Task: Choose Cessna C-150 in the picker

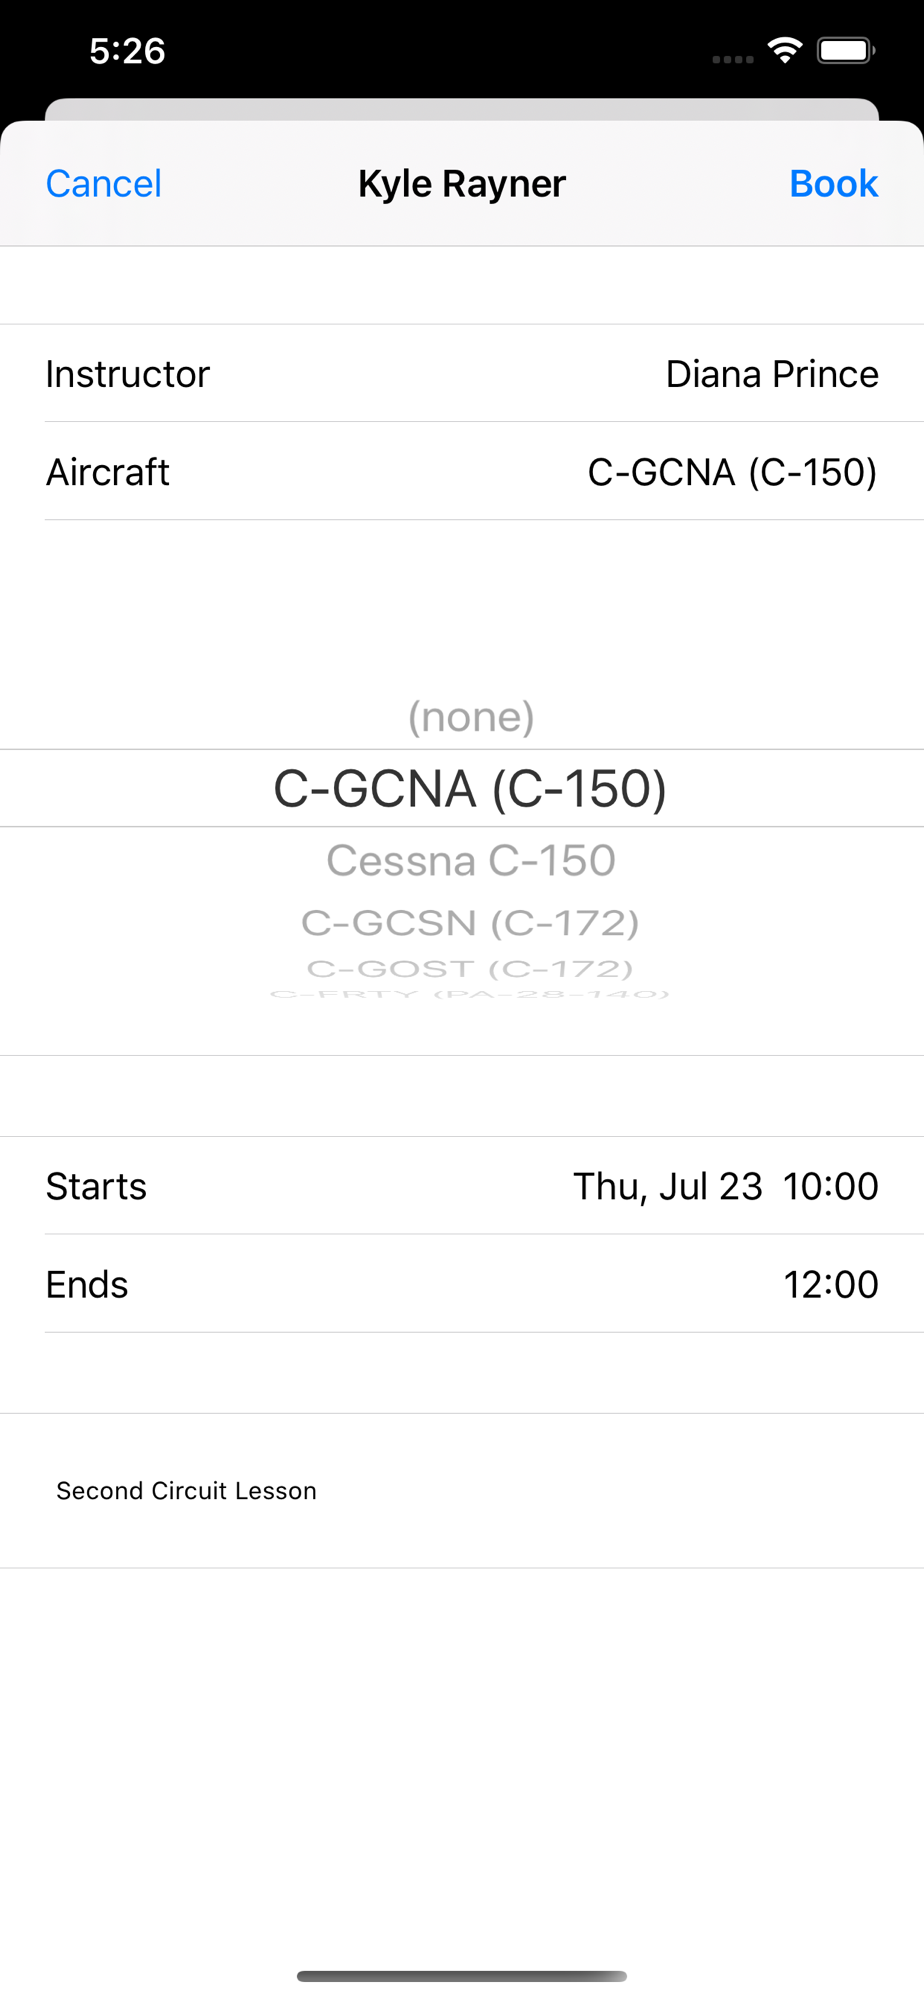Action: click(x=471, y=861)
